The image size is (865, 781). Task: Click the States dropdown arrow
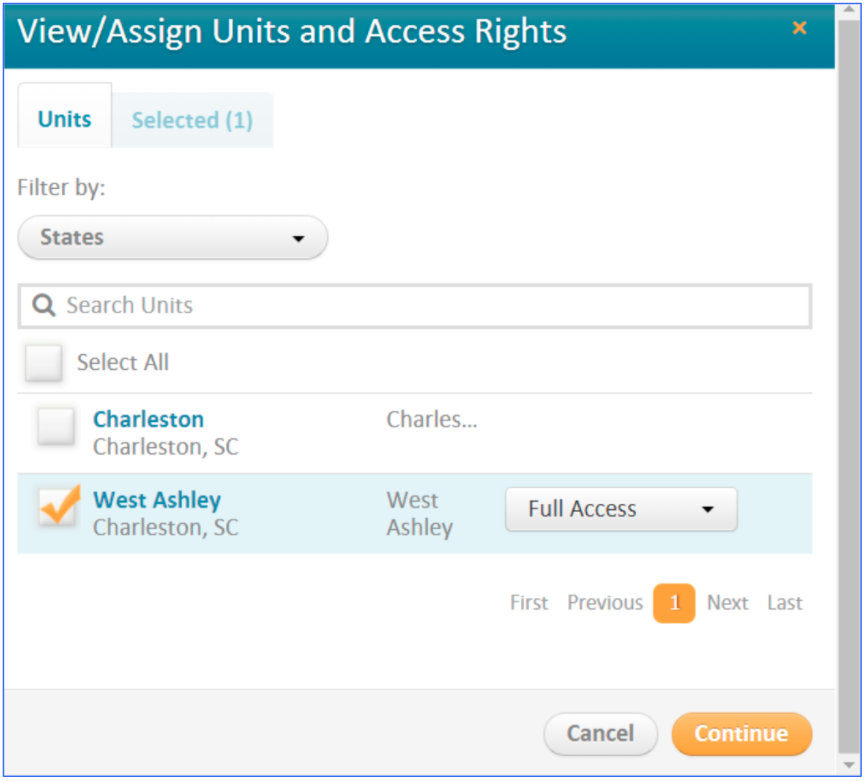point(297,239)
